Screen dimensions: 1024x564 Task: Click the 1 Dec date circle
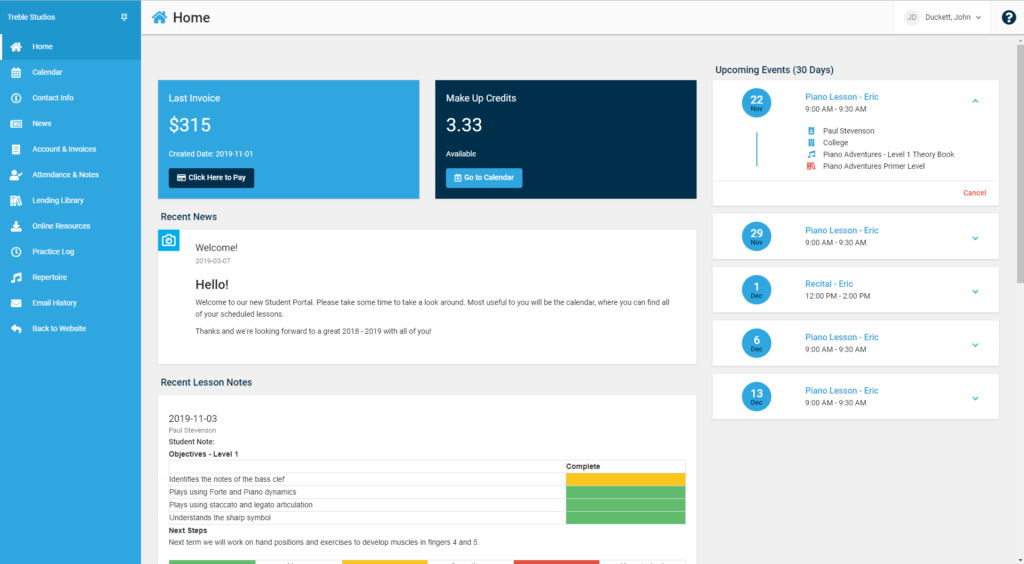[x=756, y=290]
